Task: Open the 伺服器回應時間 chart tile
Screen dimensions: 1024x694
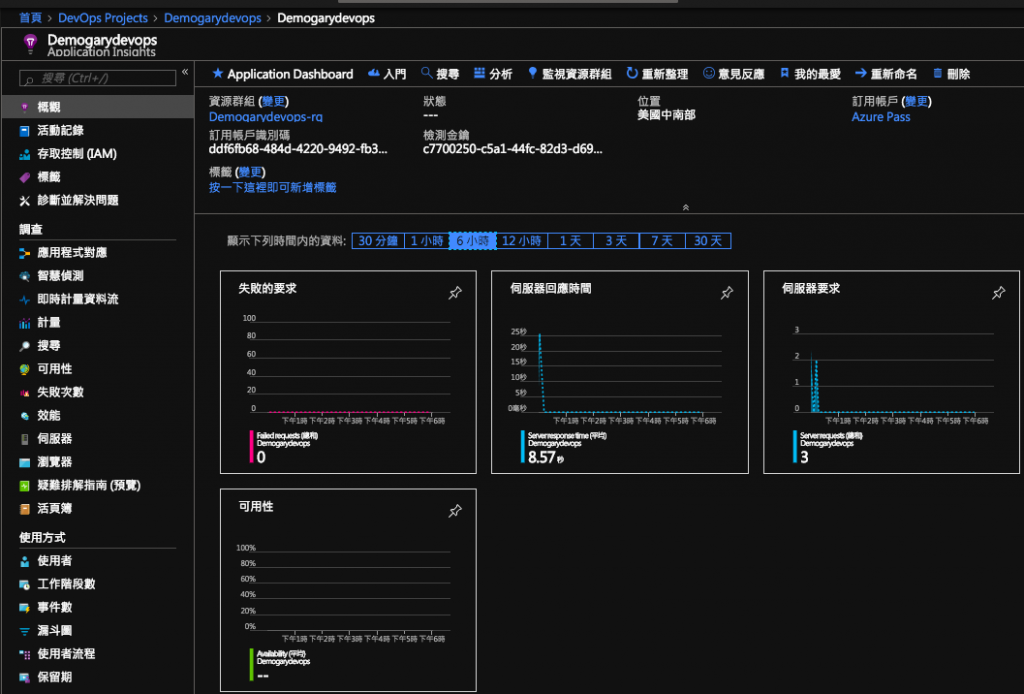Action: tap(620, 372)
